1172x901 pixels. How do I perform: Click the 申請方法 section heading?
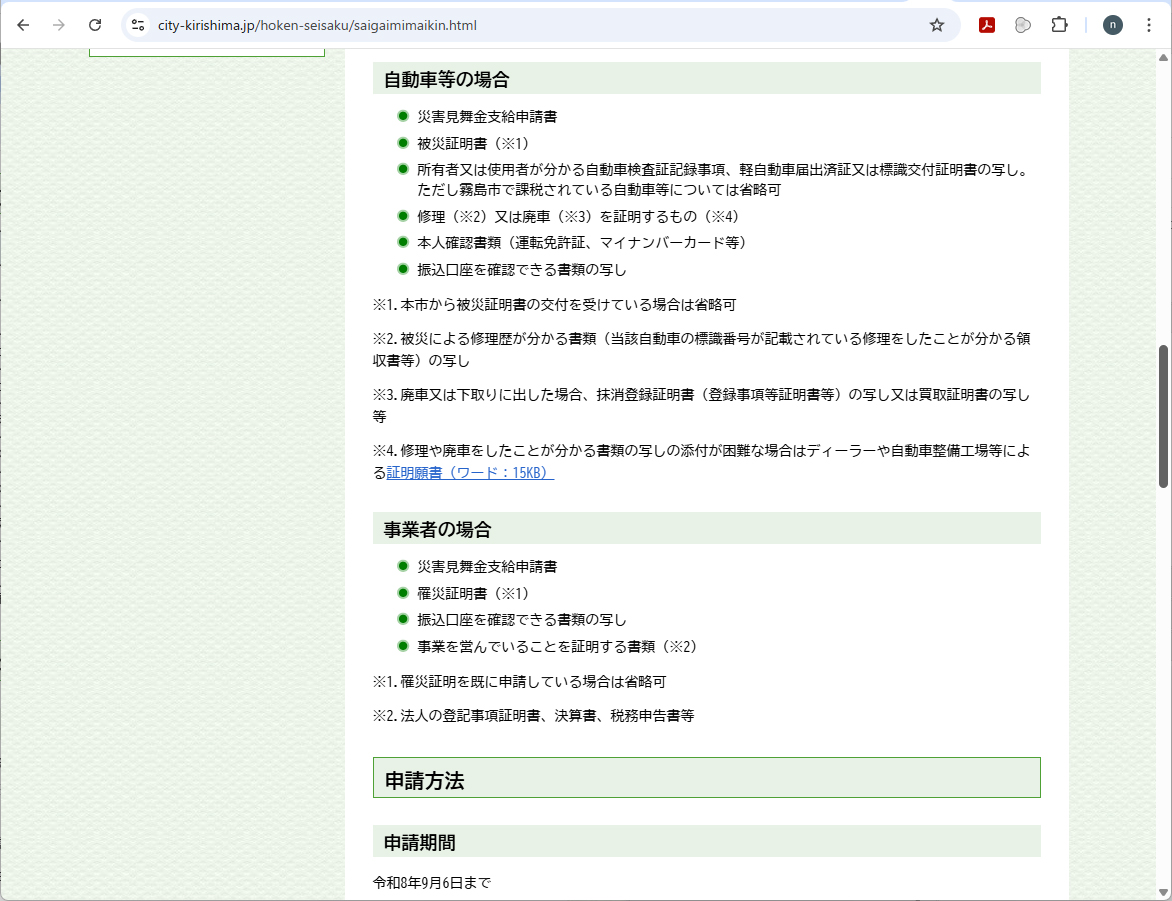coord(424,781)
